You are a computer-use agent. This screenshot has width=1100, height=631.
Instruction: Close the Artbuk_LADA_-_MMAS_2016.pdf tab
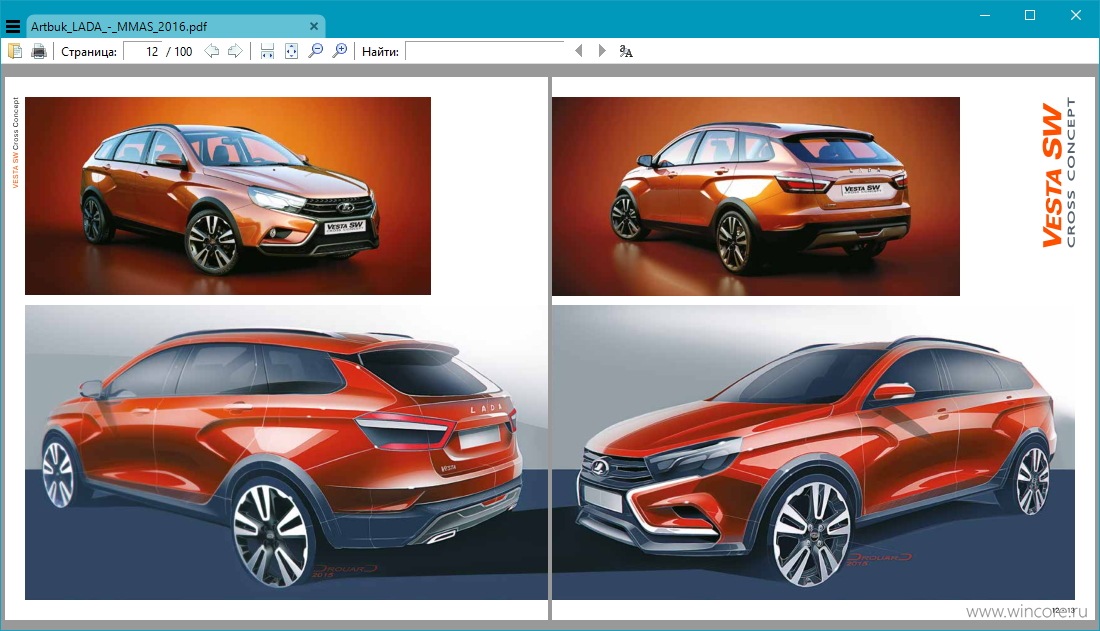[x=314, y=27]
